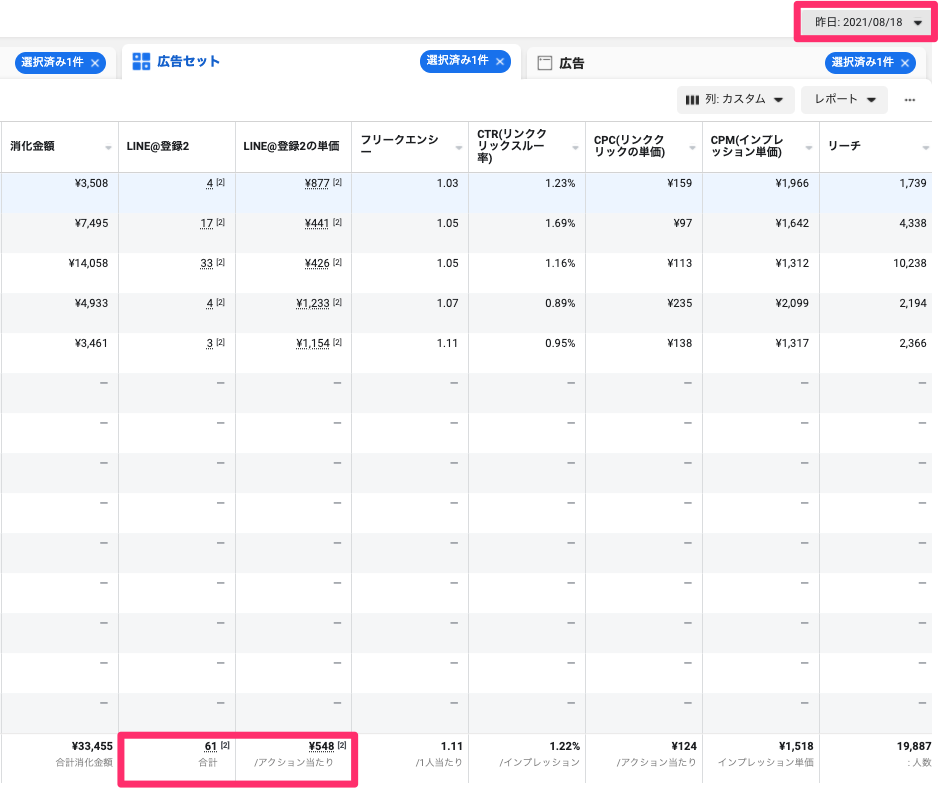Click the [2] footnote marker beside ¥1,154

(337, 342)
